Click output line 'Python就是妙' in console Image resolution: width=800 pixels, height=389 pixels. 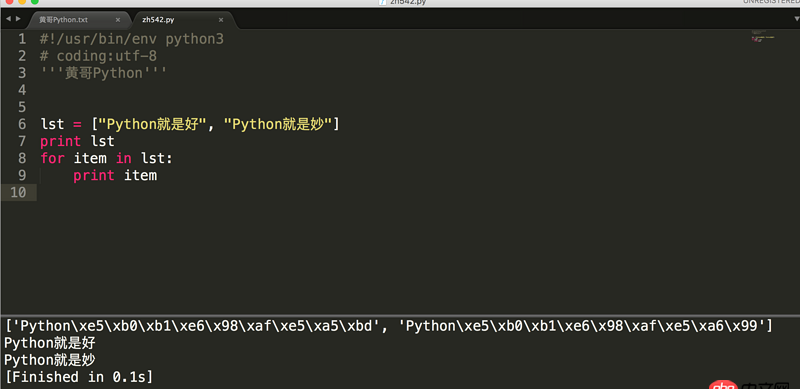[x=50, y=360]
